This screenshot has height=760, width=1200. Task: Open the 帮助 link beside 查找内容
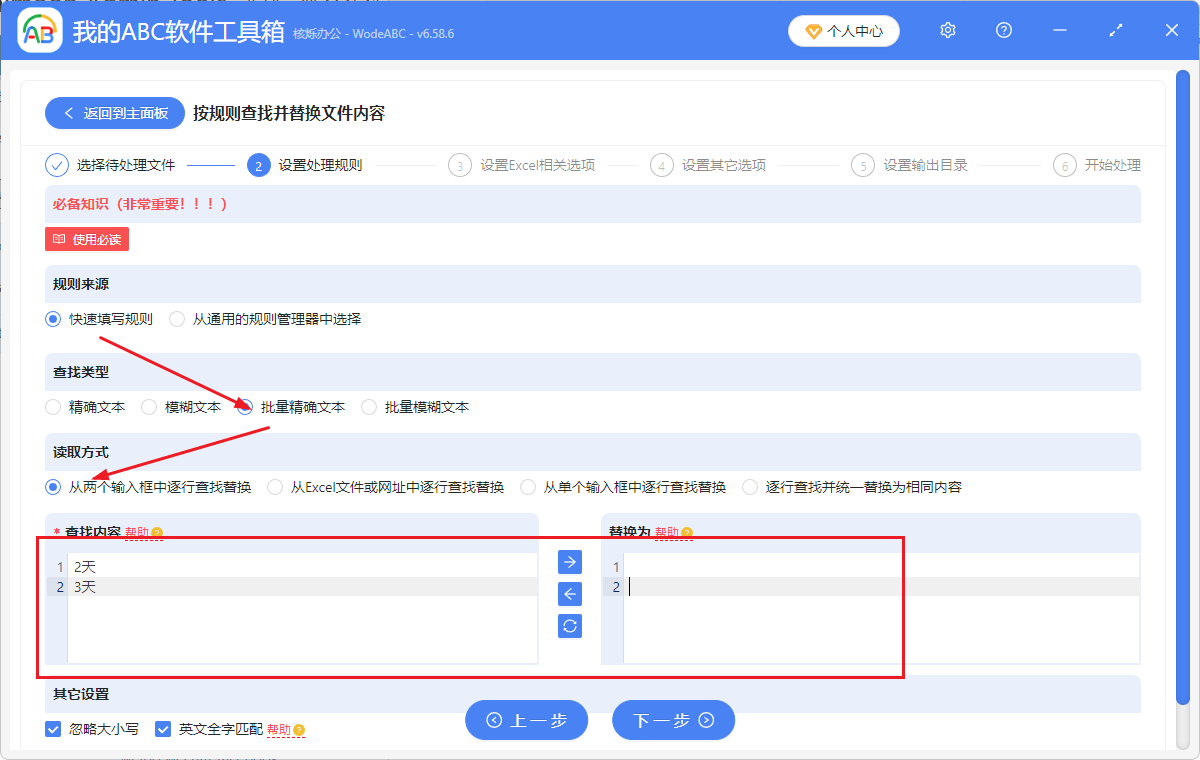(x=135, y=530)
